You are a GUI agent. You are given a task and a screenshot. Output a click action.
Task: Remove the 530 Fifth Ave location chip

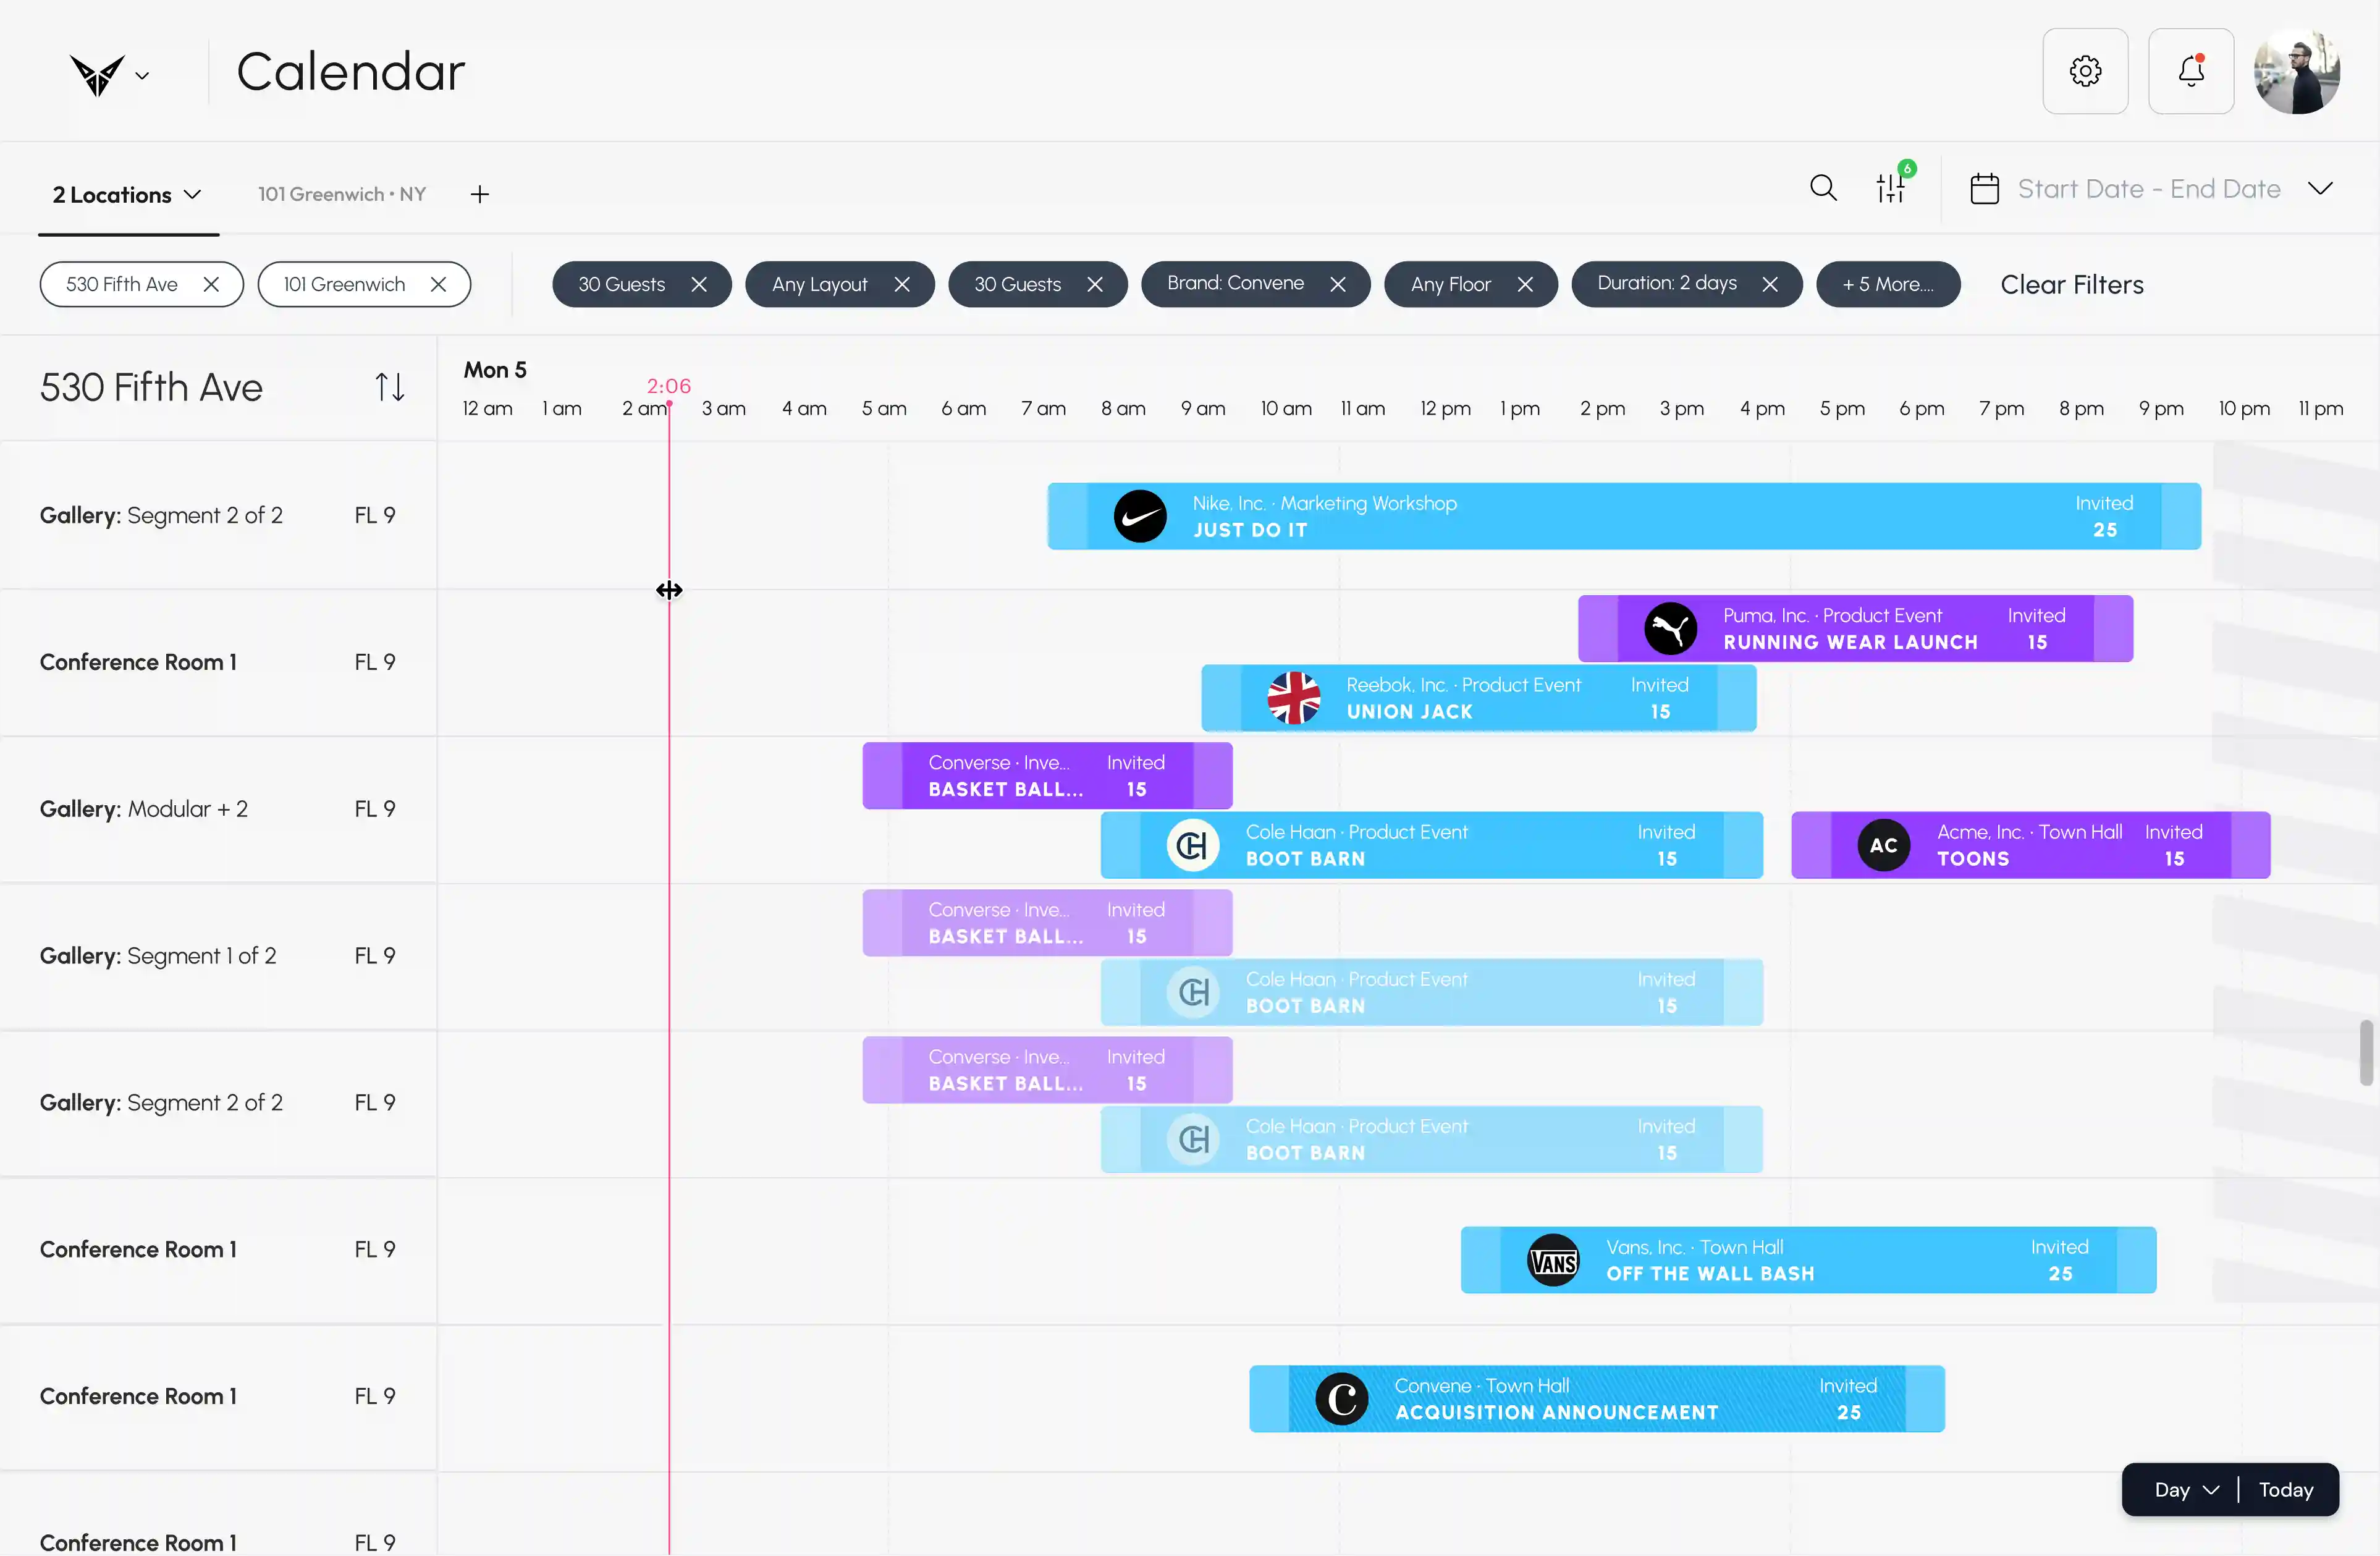211,284
